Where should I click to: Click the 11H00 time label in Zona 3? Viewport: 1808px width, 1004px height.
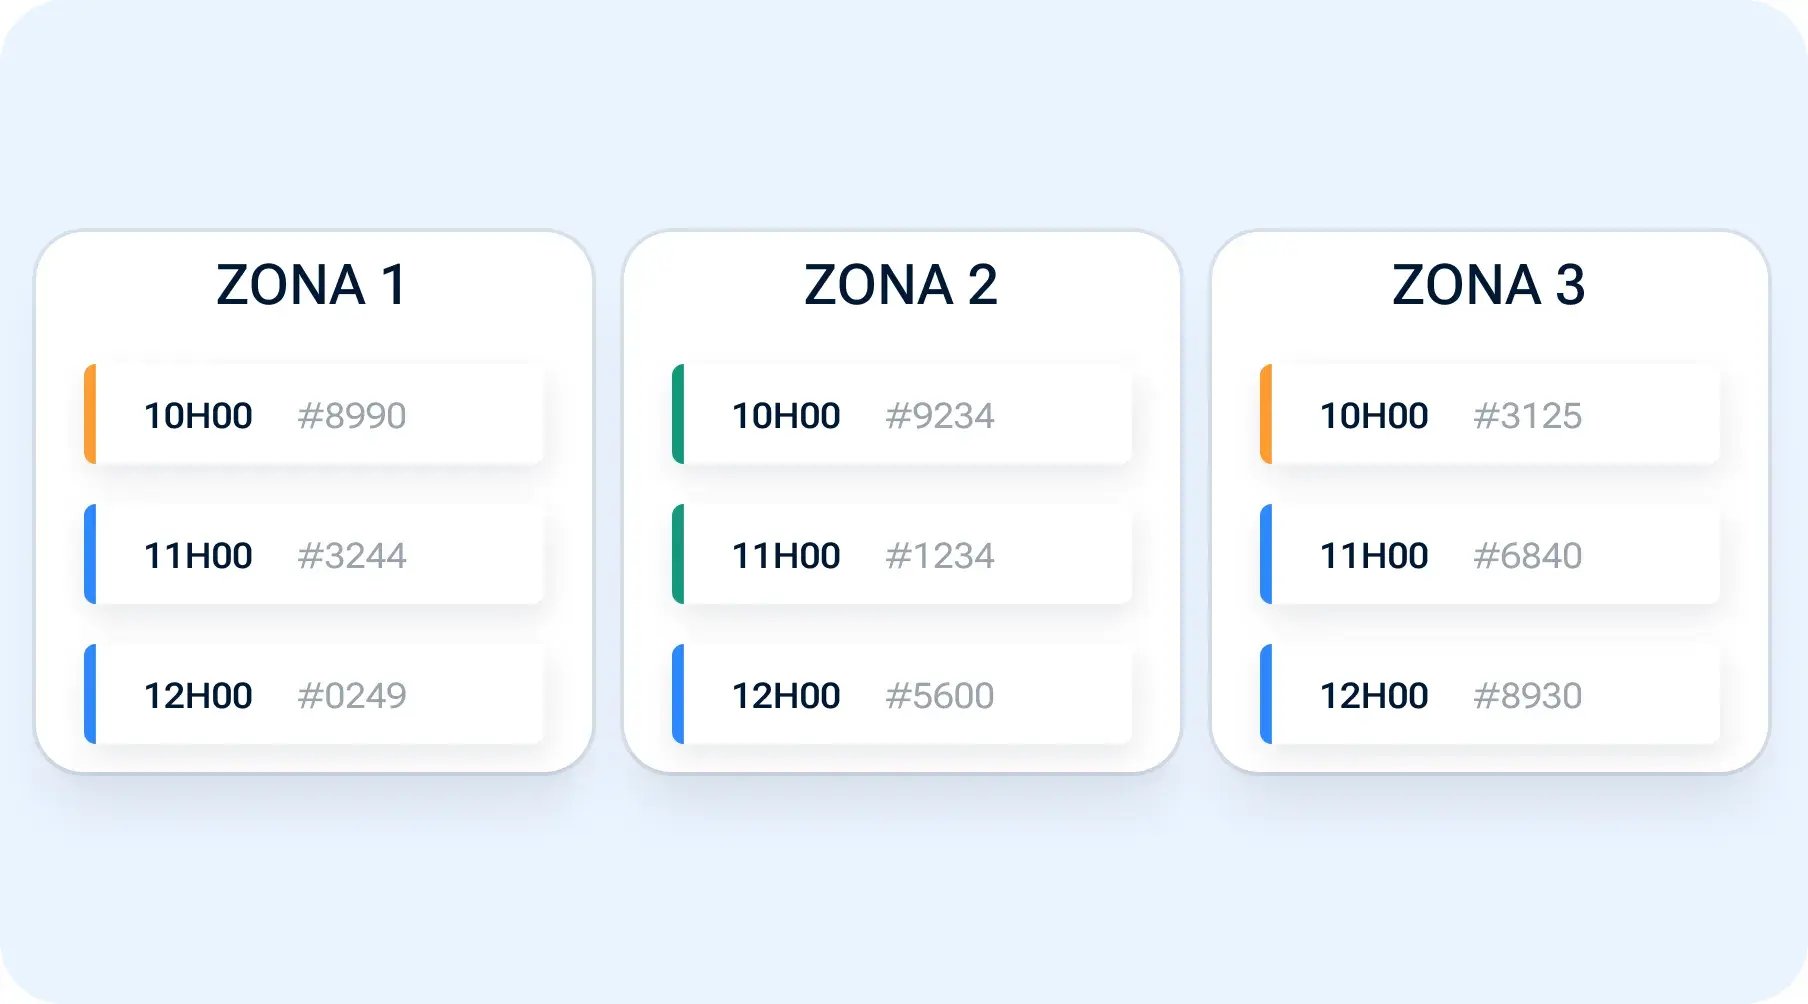click(1374, 555)
